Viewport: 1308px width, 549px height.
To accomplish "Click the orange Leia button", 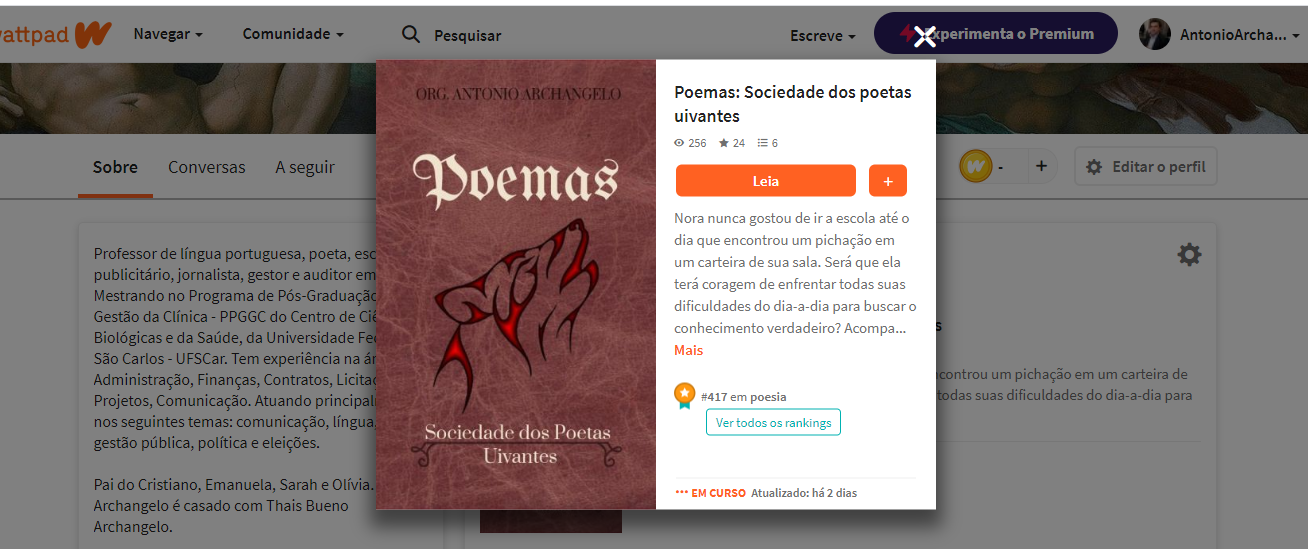I will coord(766,181).
